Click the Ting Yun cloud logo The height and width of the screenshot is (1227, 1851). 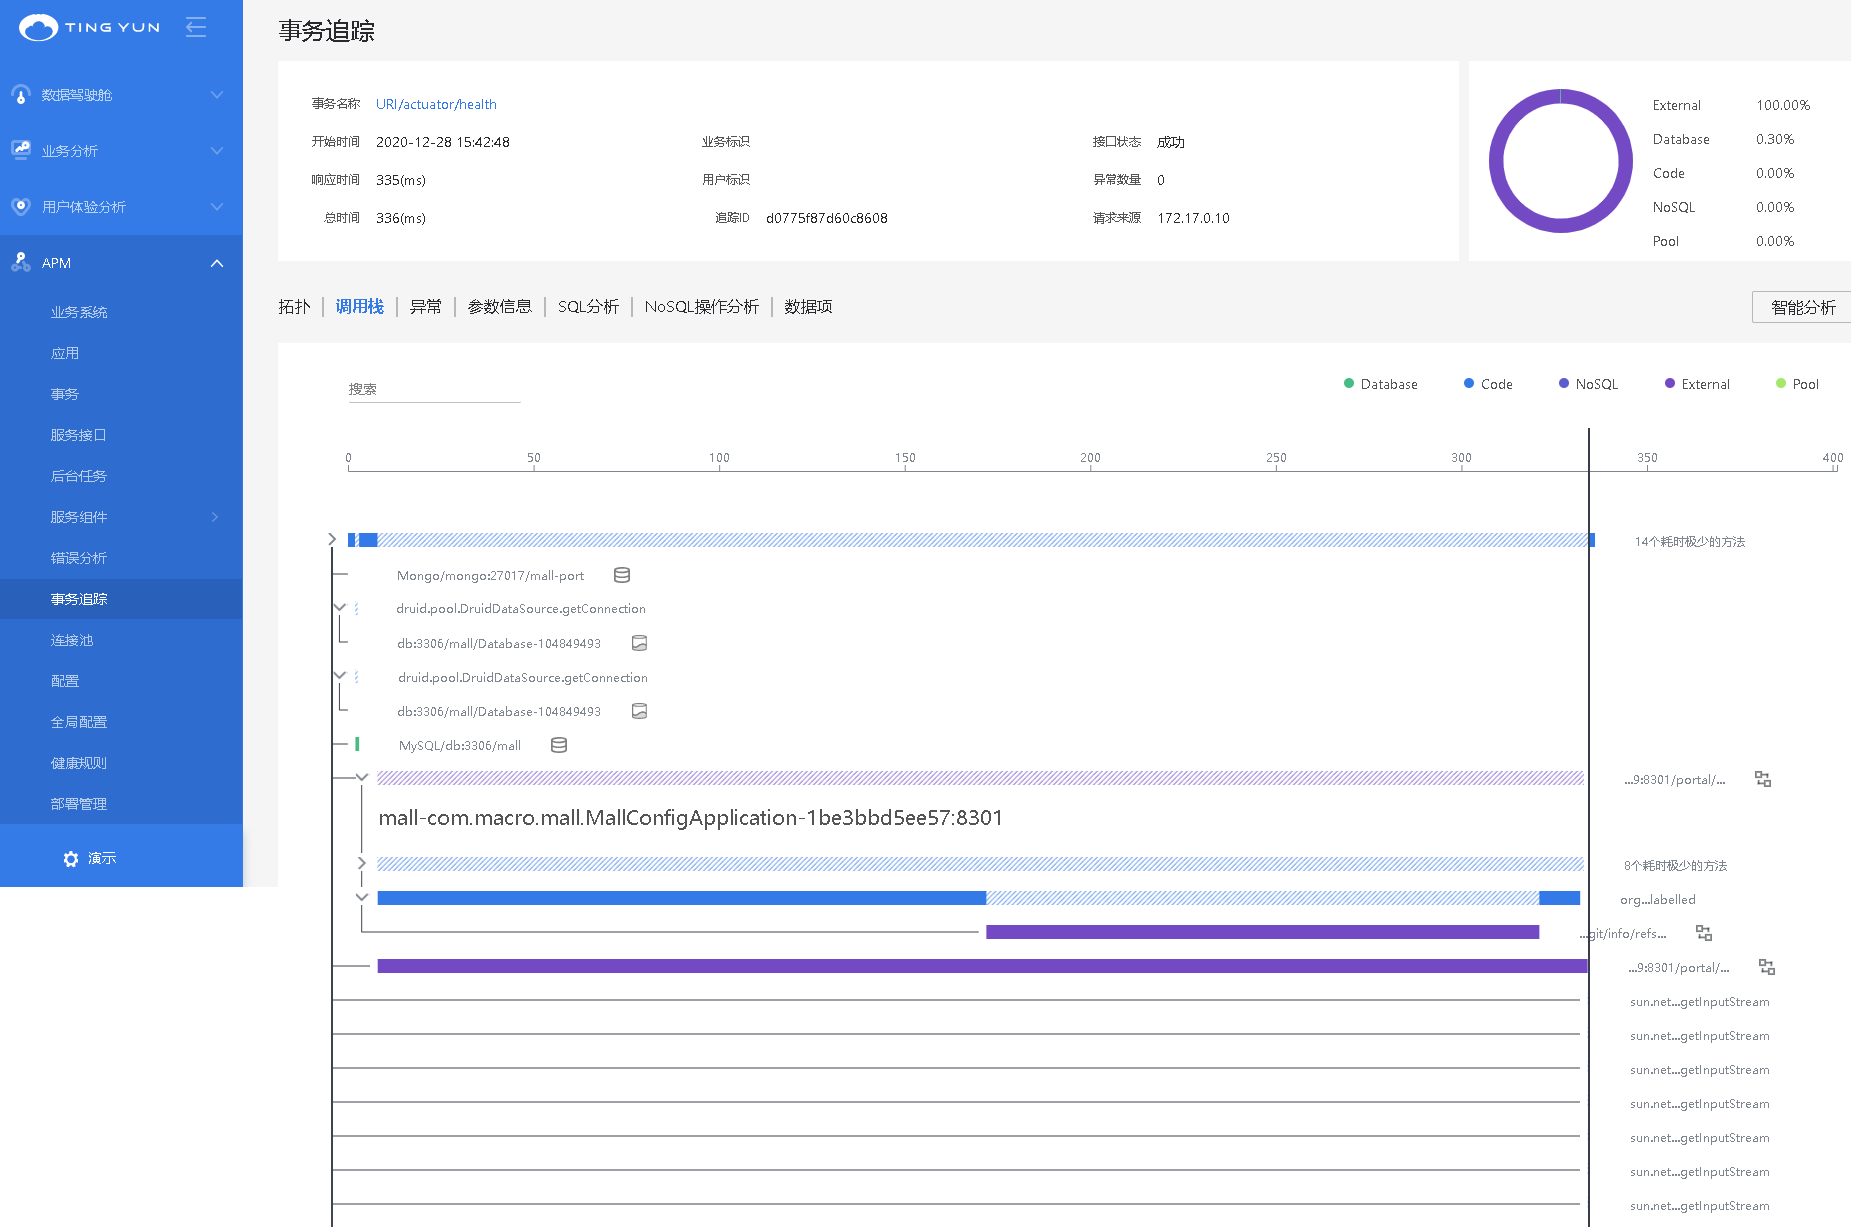[x=39, y=27]
